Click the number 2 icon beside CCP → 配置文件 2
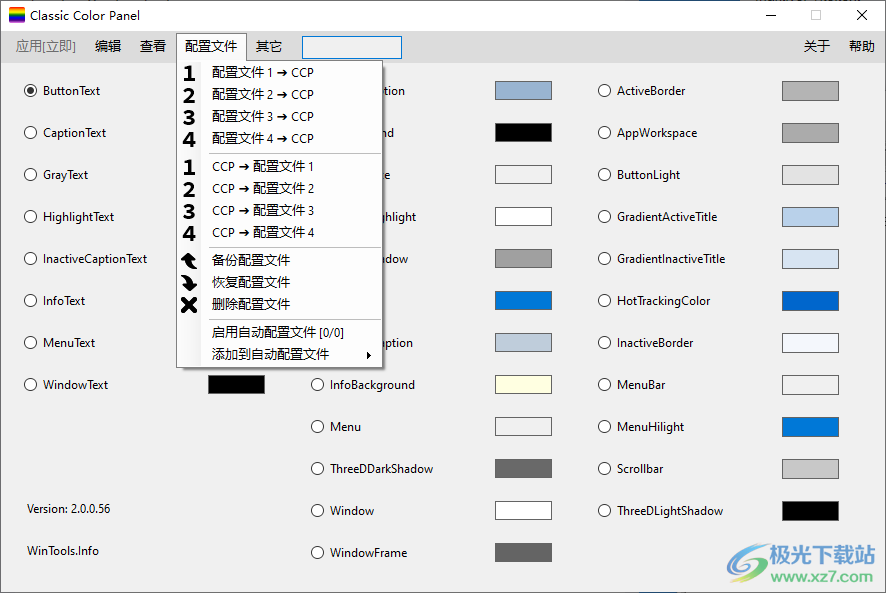886x593 pixels. (189, 189)
